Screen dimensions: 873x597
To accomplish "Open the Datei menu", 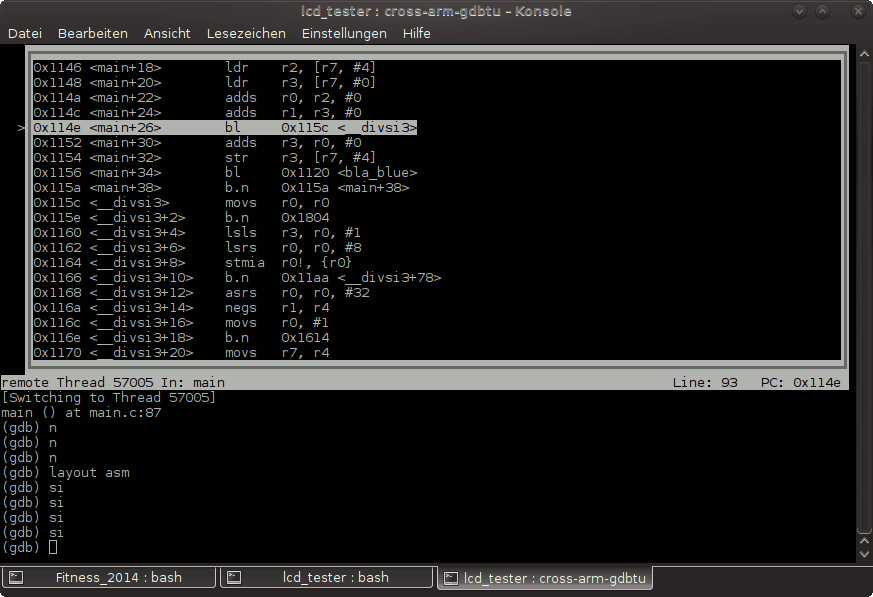I will [x=25, y=33].
